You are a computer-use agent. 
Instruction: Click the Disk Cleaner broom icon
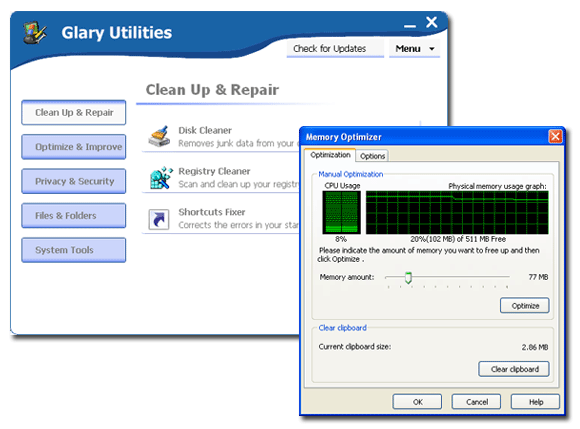[159, 136]
